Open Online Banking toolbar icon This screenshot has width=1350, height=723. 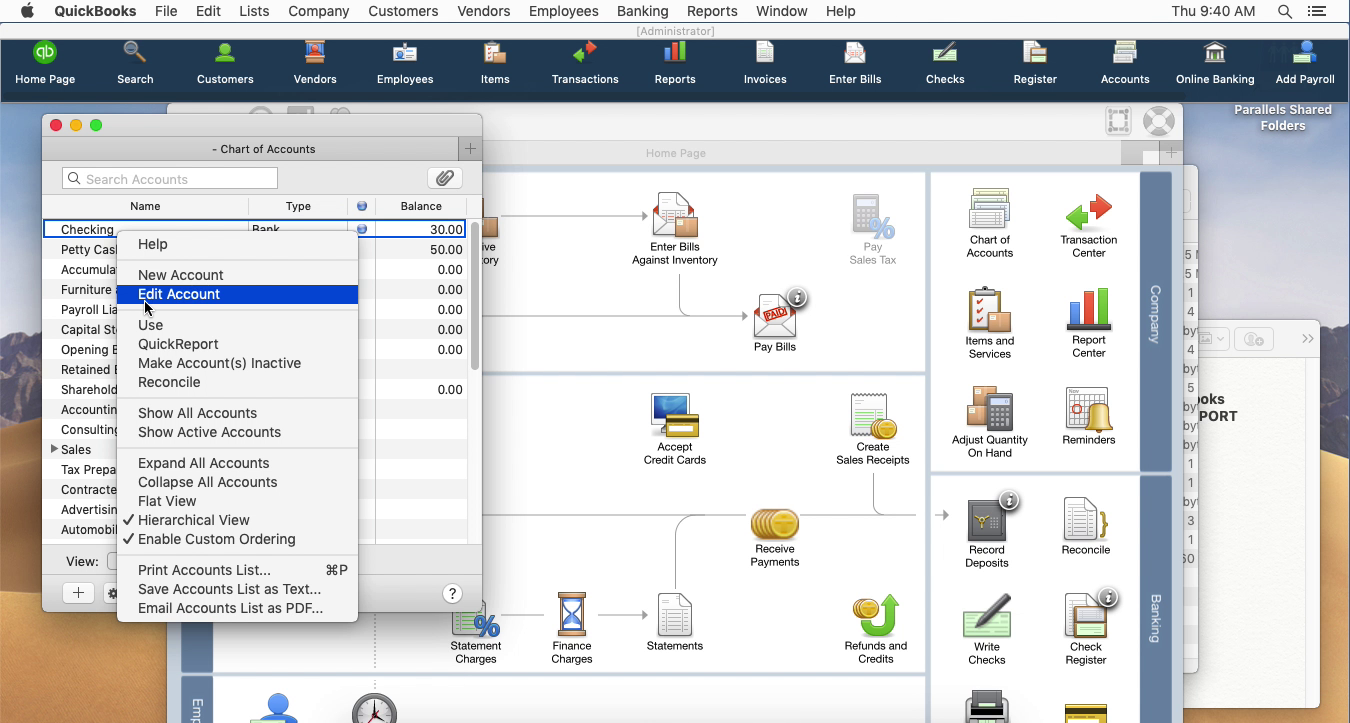1215,63
